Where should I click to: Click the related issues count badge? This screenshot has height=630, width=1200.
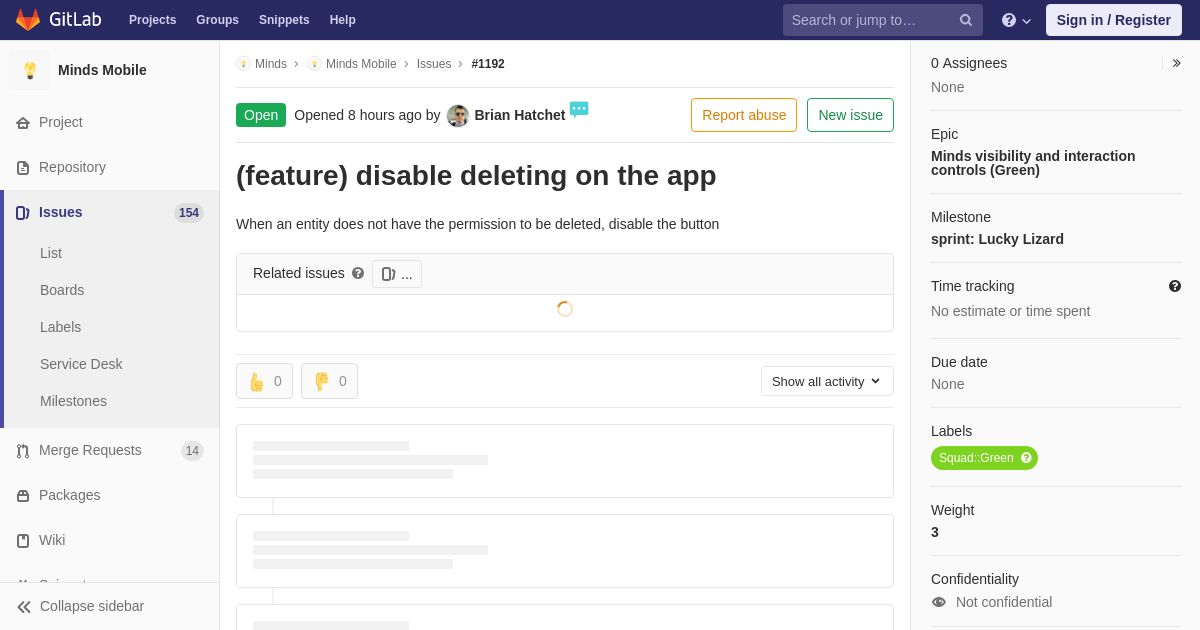pyautogui.click(x=397, y=274)
